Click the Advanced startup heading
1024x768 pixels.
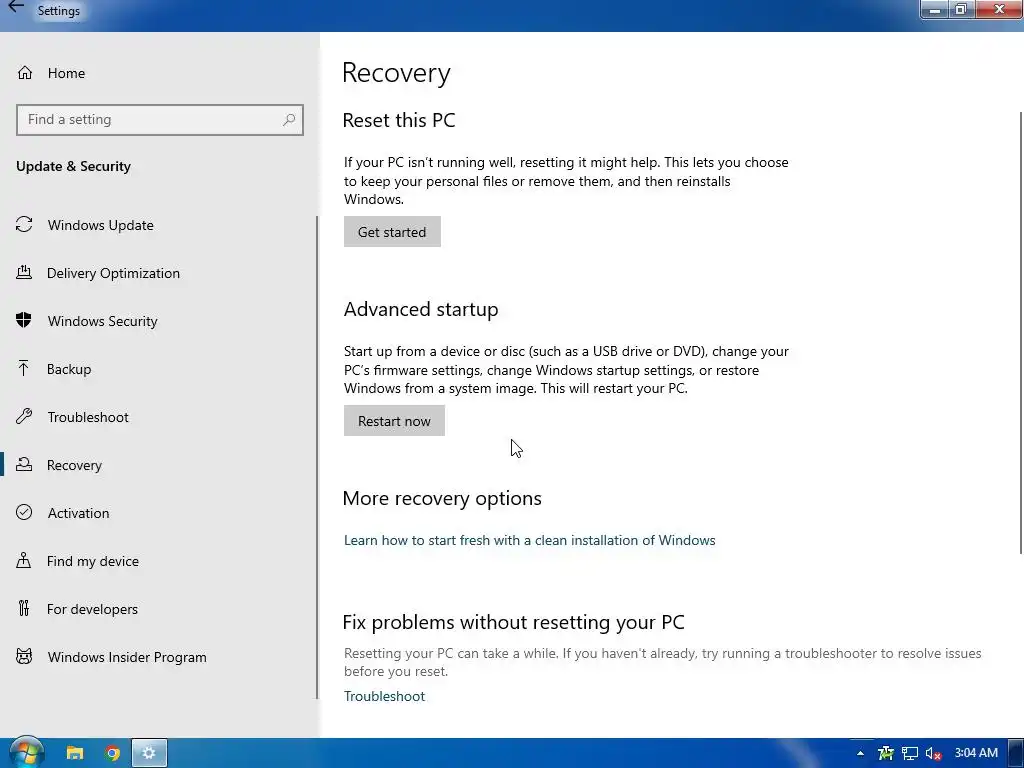pyautogui.click(x=421, y=309)
